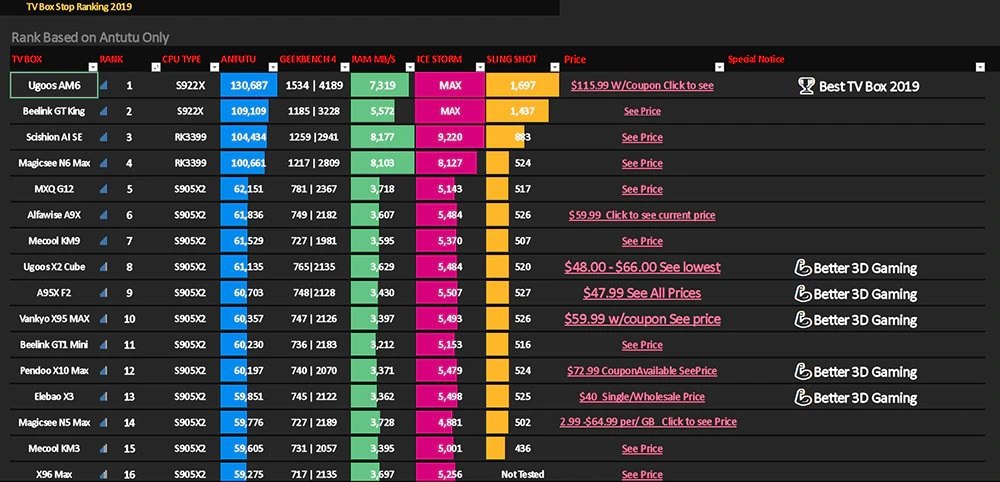Select the Best TV Box 2019 notice text
Screen dimensions: 1000x482
[x=869, y=87]
